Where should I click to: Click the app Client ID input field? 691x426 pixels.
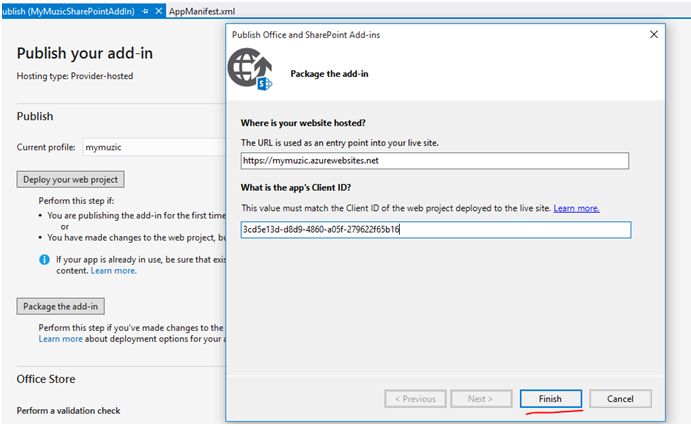click(x=435, y=229)
